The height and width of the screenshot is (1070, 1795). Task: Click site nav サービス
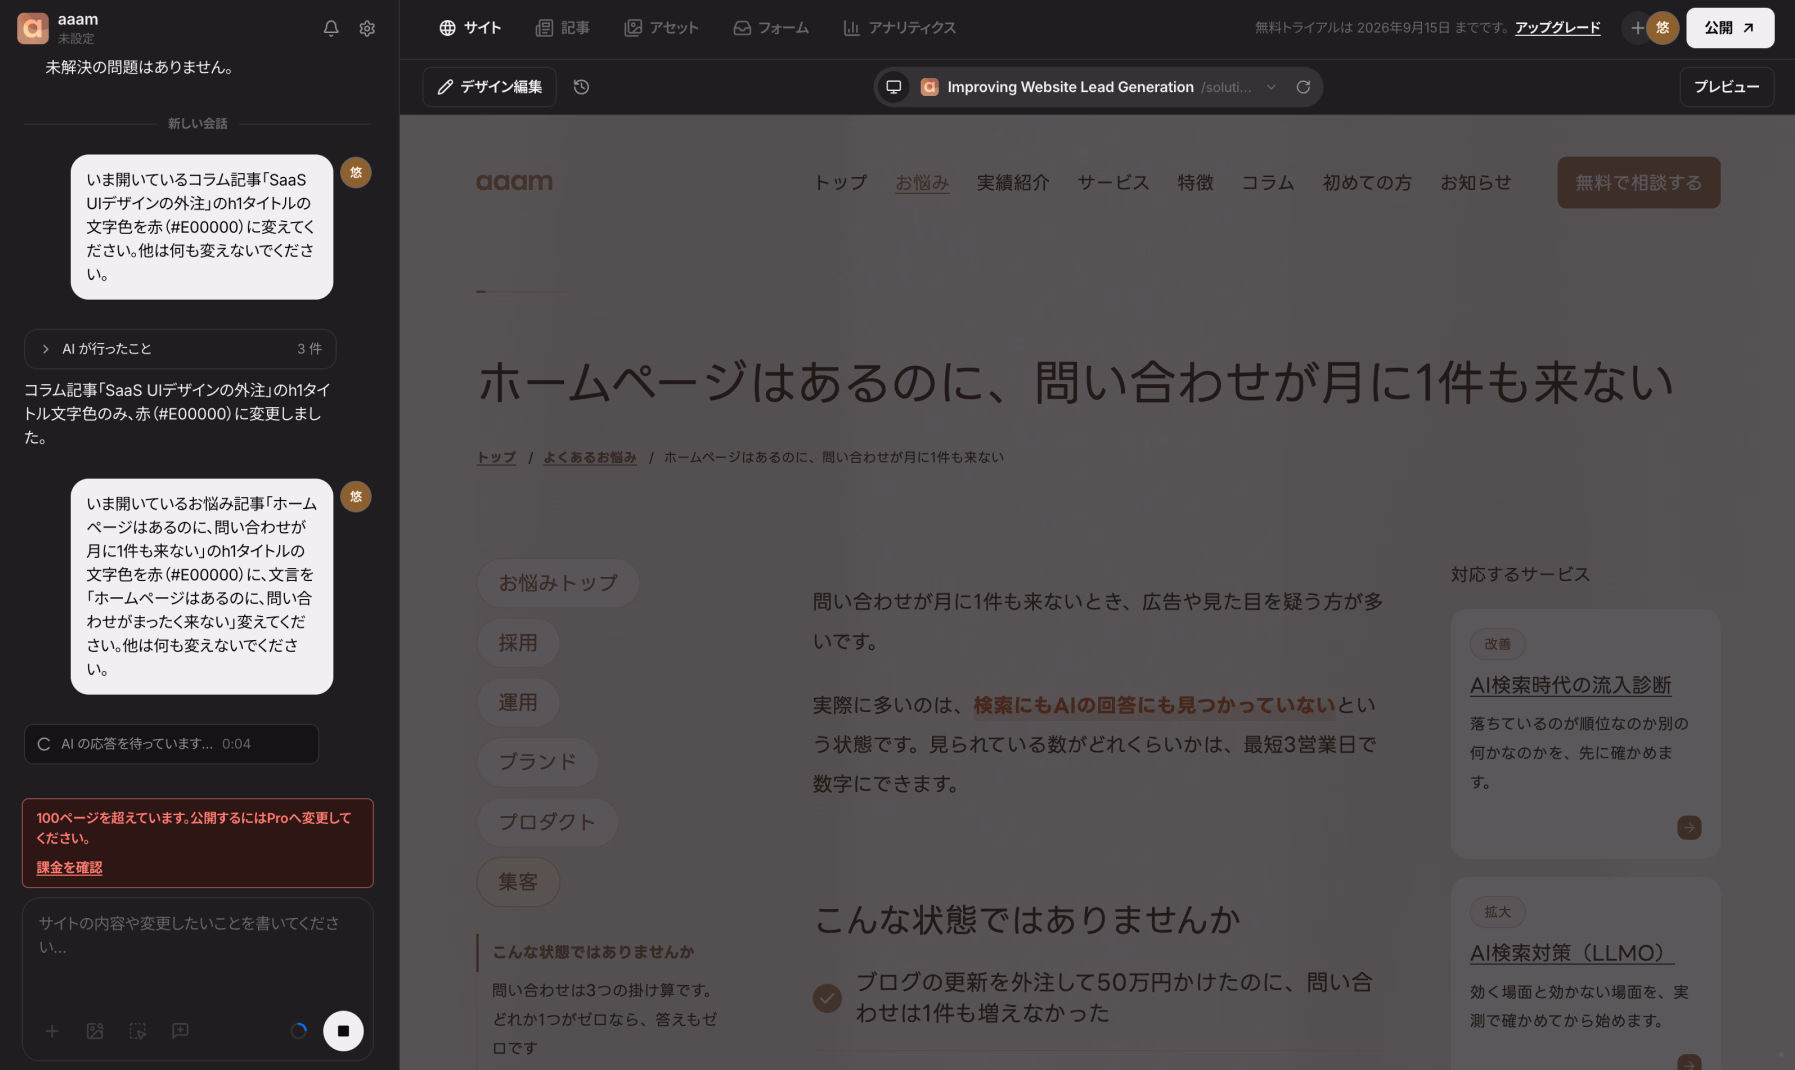click(1113, 183)
